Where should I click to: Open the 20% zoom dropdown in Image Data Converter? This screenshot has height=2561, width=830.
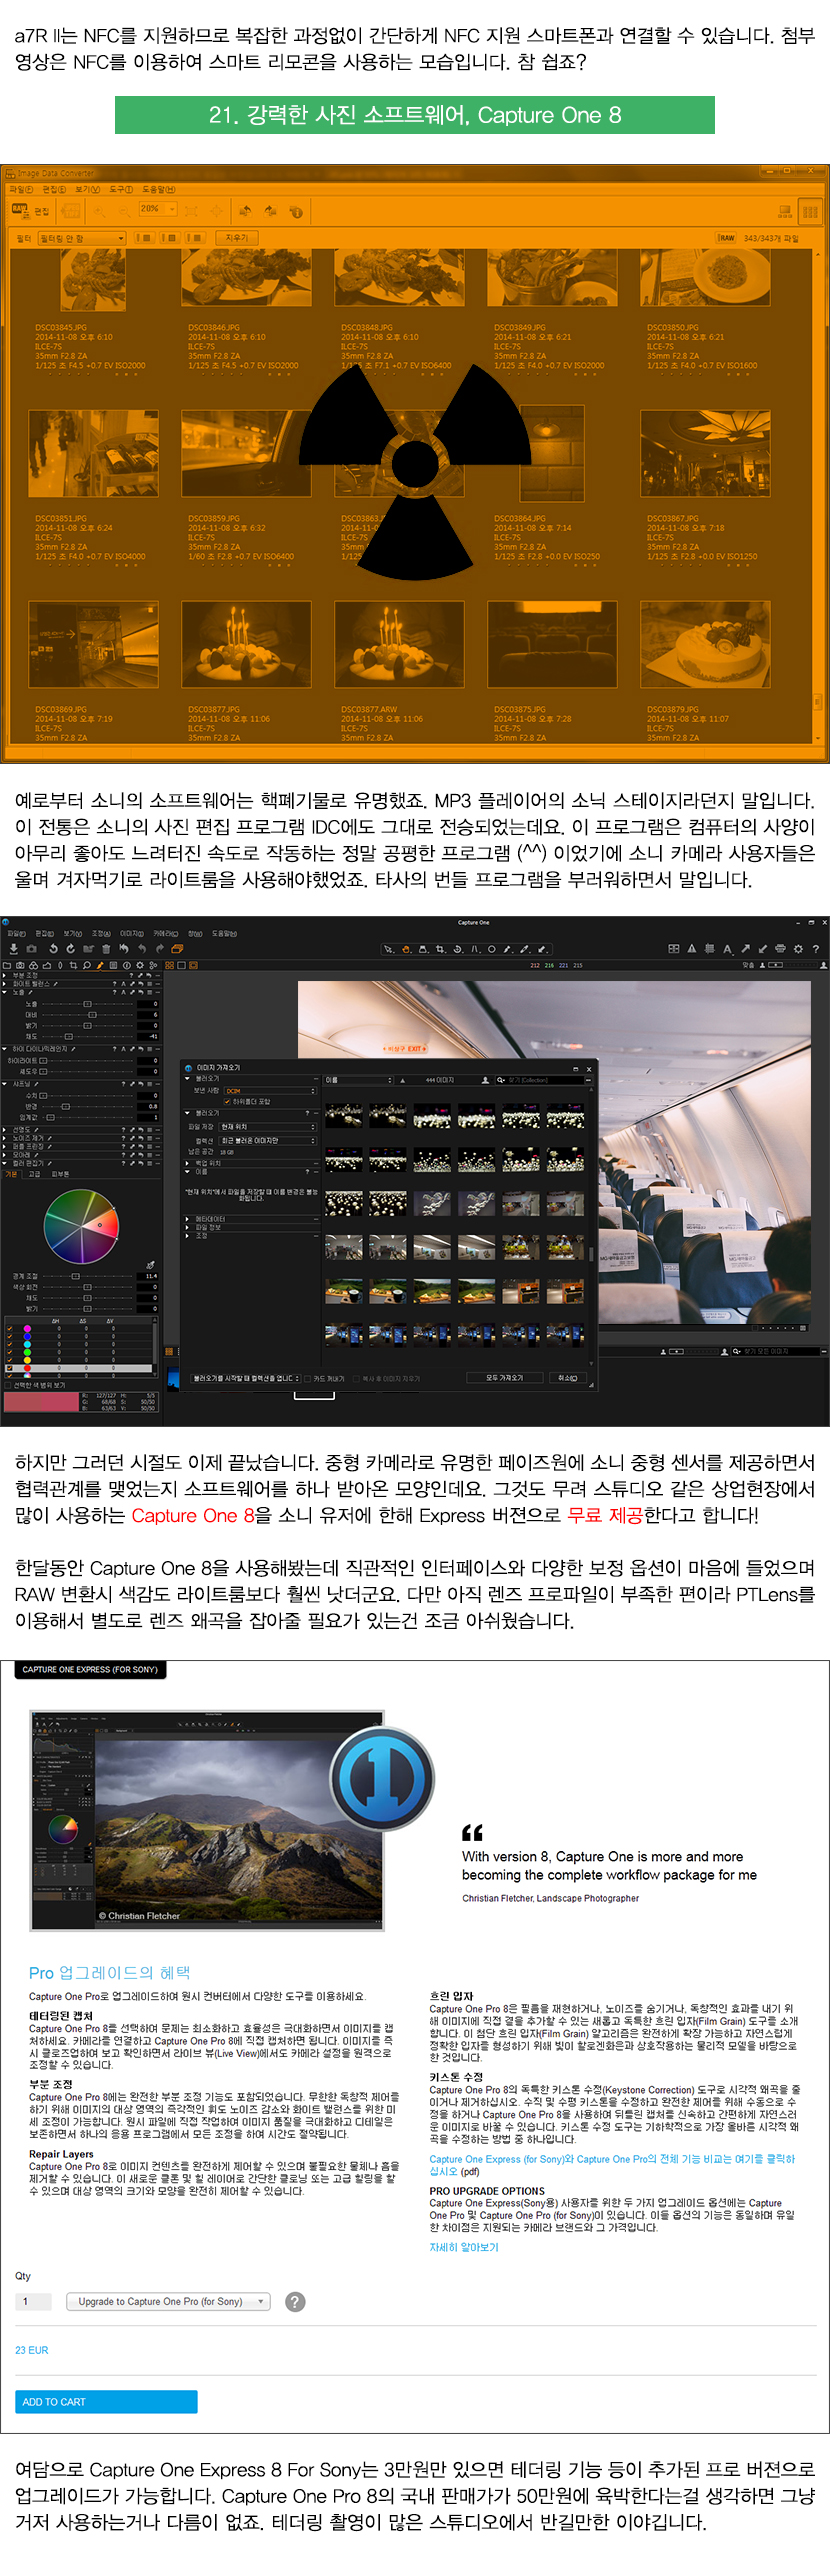(158, 209)
